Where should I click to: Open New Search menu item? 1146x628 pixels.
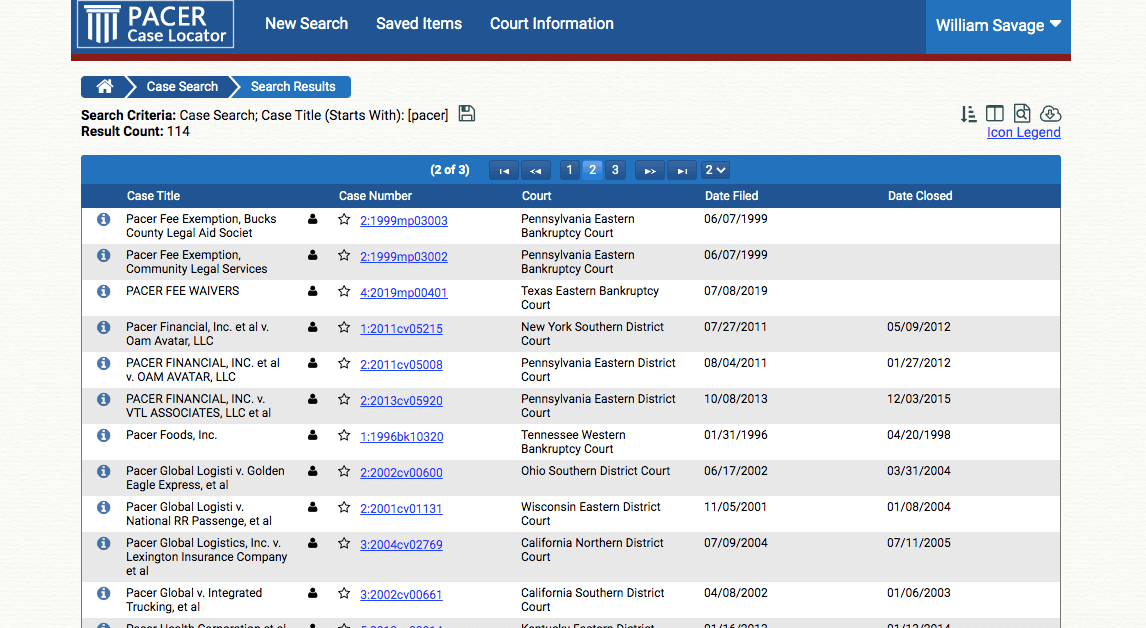306,23
